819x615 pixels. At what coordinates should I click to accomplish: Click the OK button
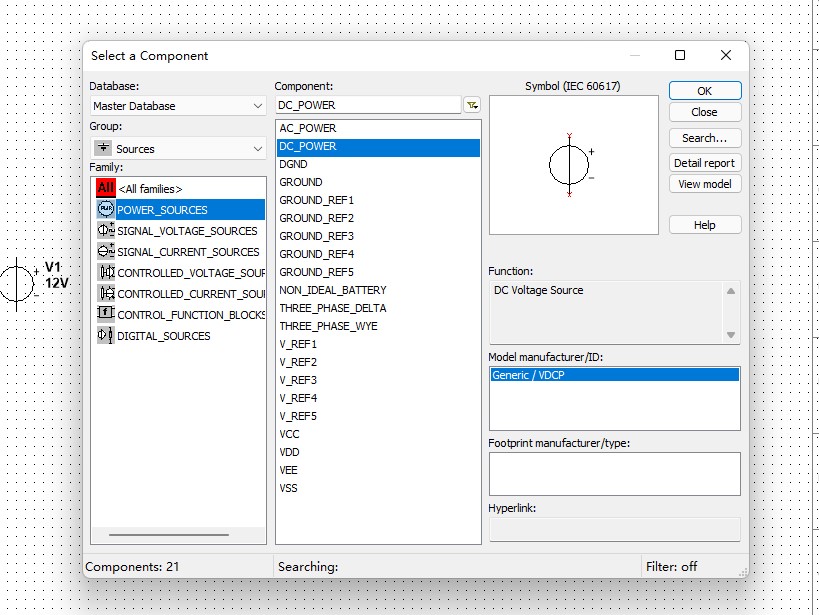705,90
